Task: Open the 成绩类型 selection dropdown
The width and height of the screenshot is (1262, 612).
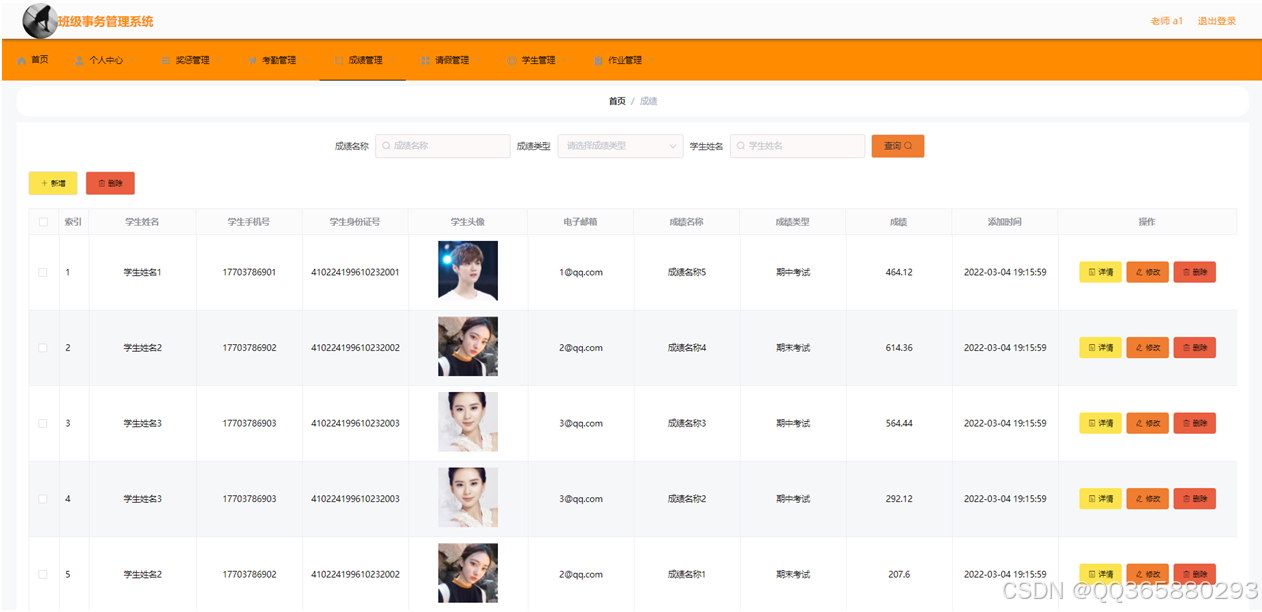Action: pos(620,145)
